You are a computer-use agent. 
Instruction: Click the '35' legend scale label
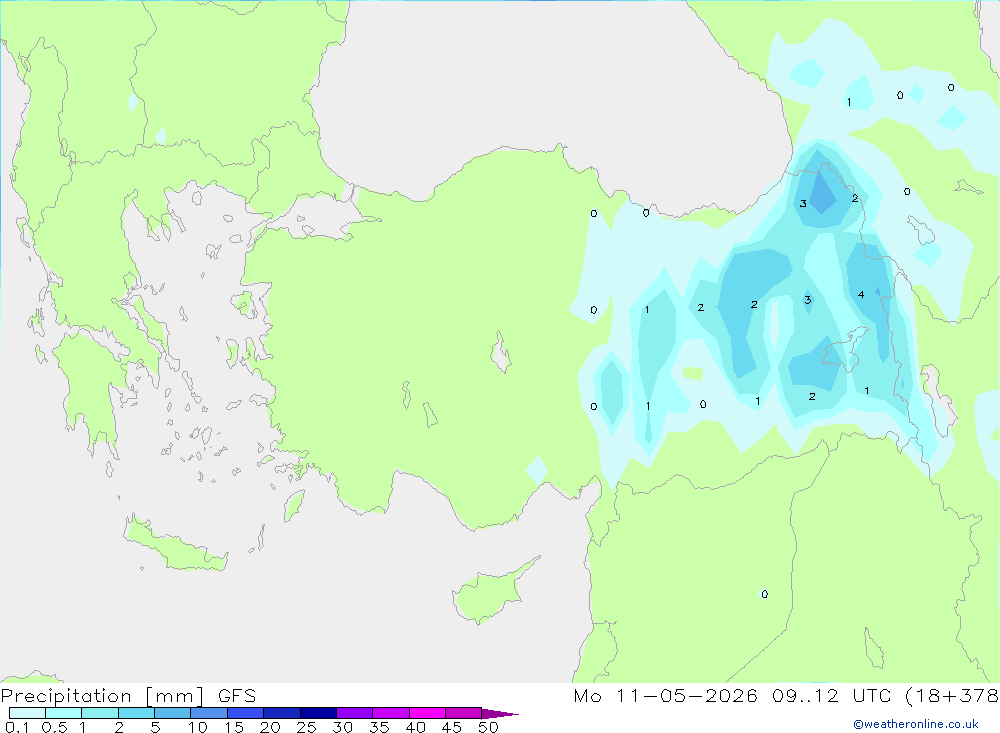(379, 727)
